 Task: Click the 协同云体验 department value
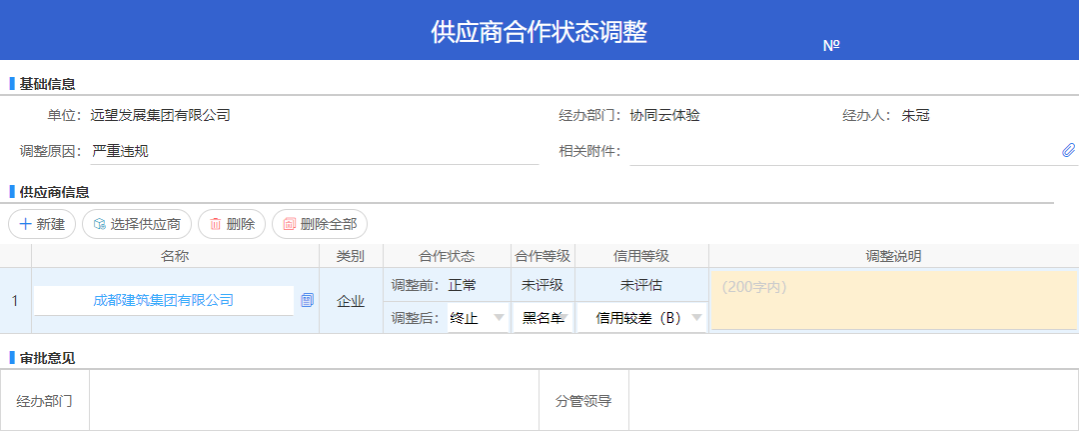click(x=665, y=116)
